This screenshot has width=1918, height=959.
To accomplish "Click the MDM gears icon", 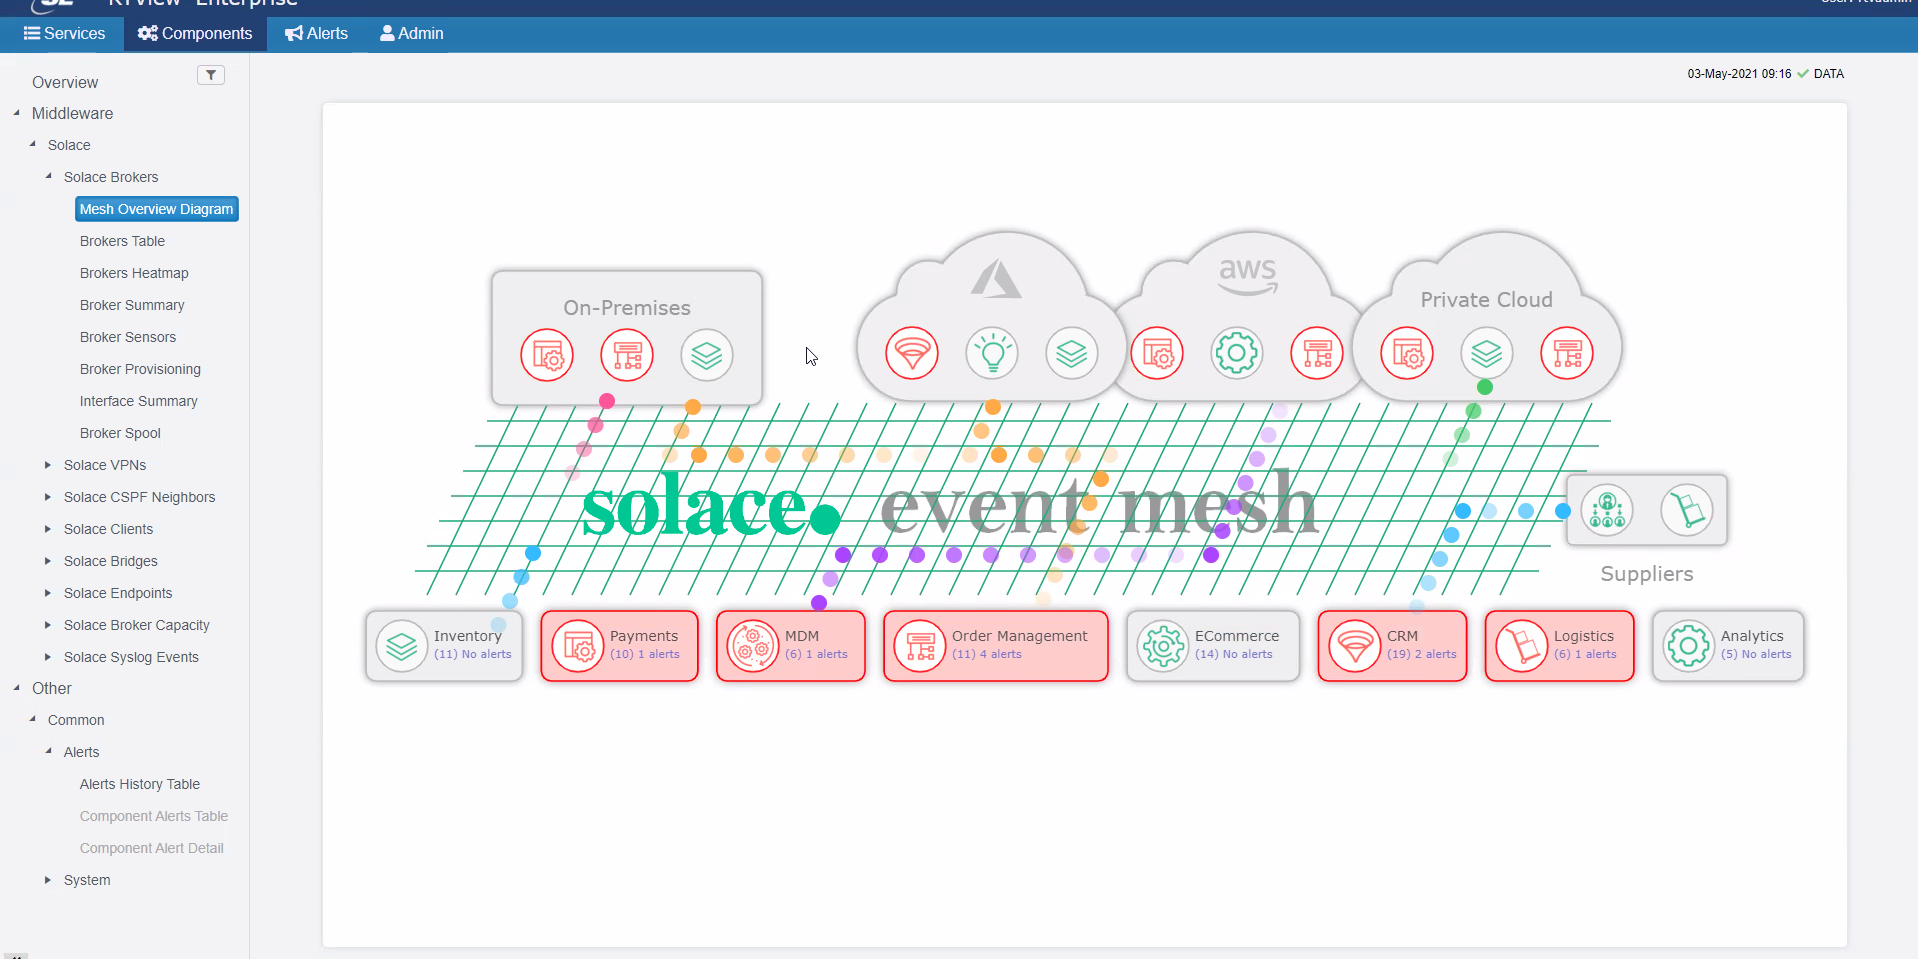I will point(751,646).
